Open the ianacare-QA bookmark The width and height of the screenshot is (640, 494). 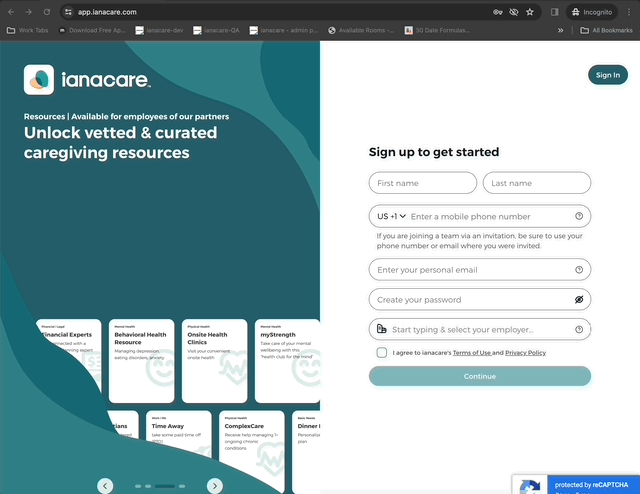point(216,30)
